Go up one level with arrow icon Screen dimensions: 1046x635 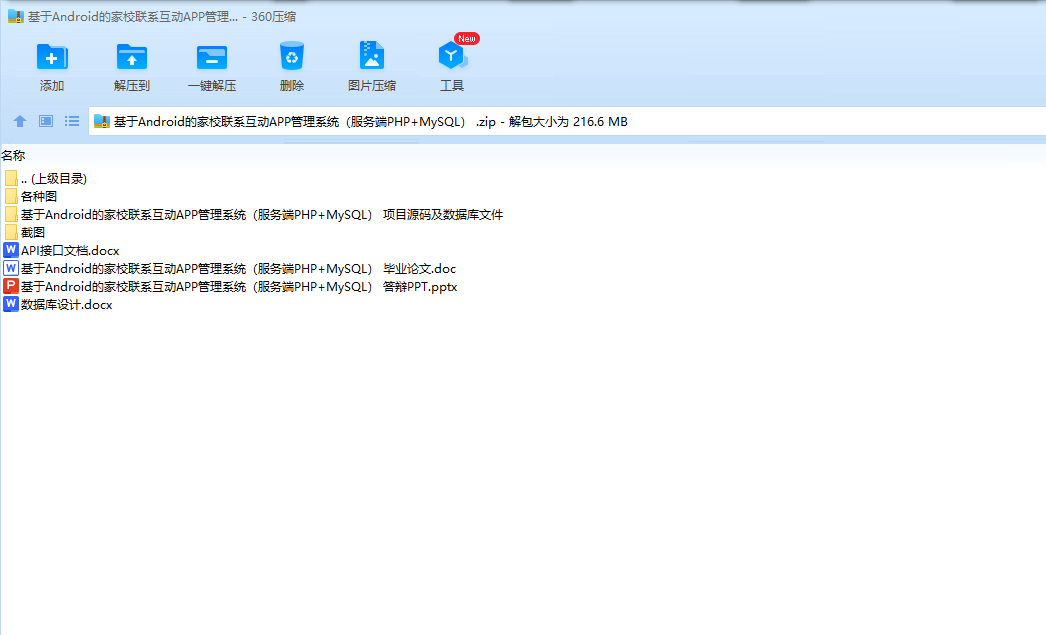[20, 121]
